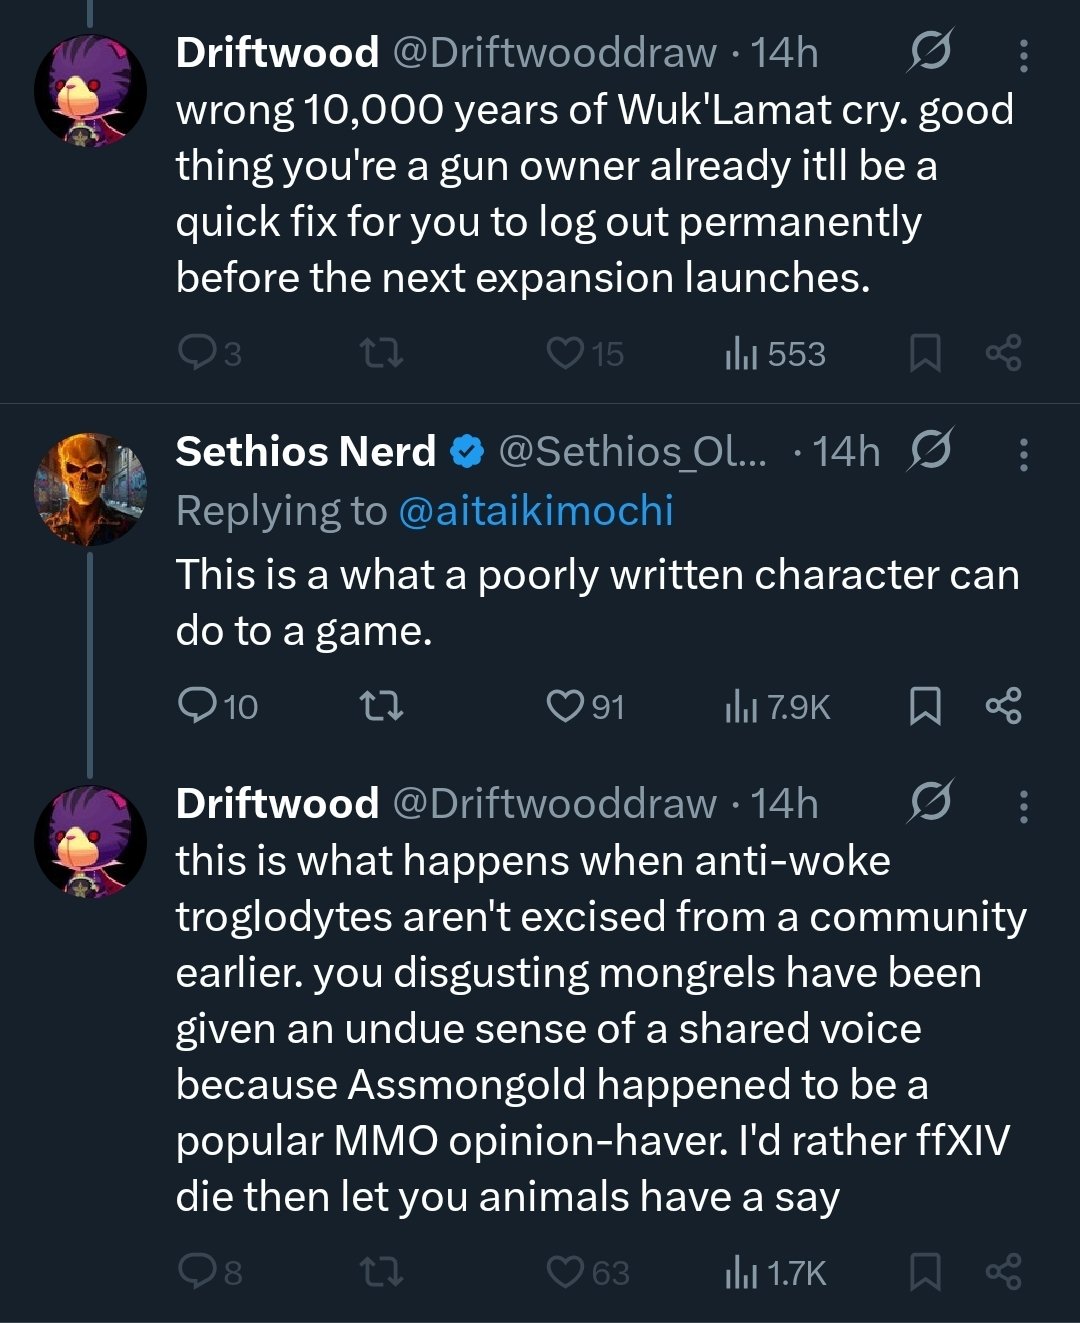
Task: Share the bottom Driftwood tweet
Action: tap(1003, 1272)
